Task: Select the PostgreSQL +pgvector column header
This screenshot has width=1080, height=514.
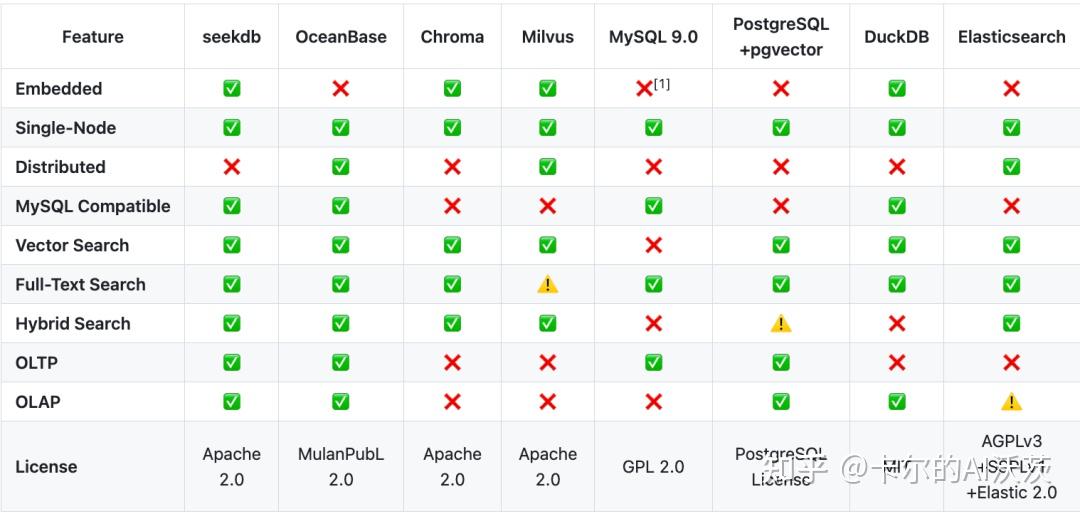Action: pyautogui.click(x=781, y=37)
